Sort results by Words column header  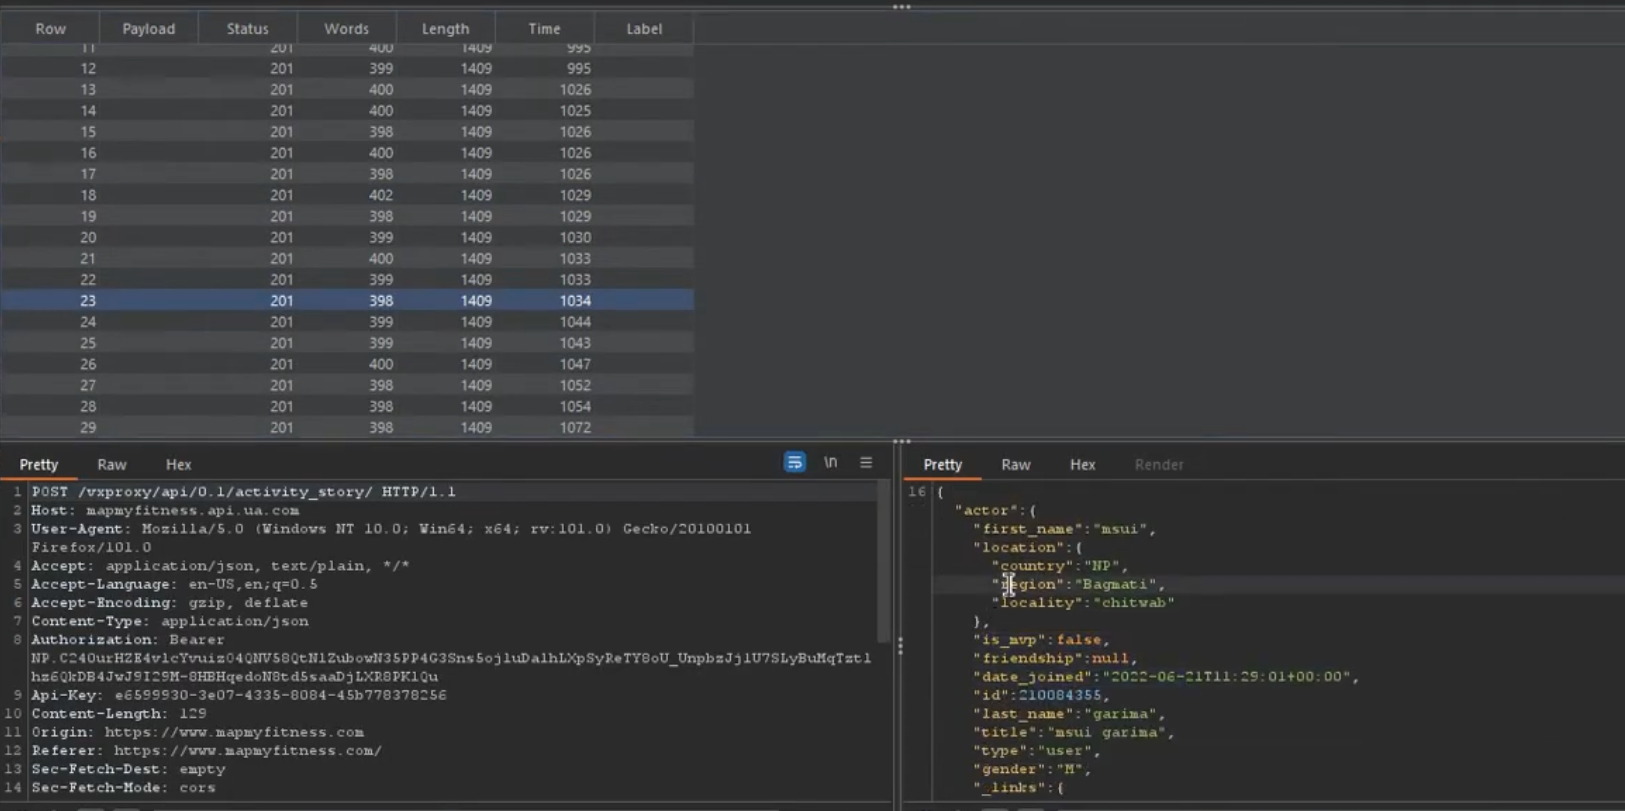click(346, 29)
